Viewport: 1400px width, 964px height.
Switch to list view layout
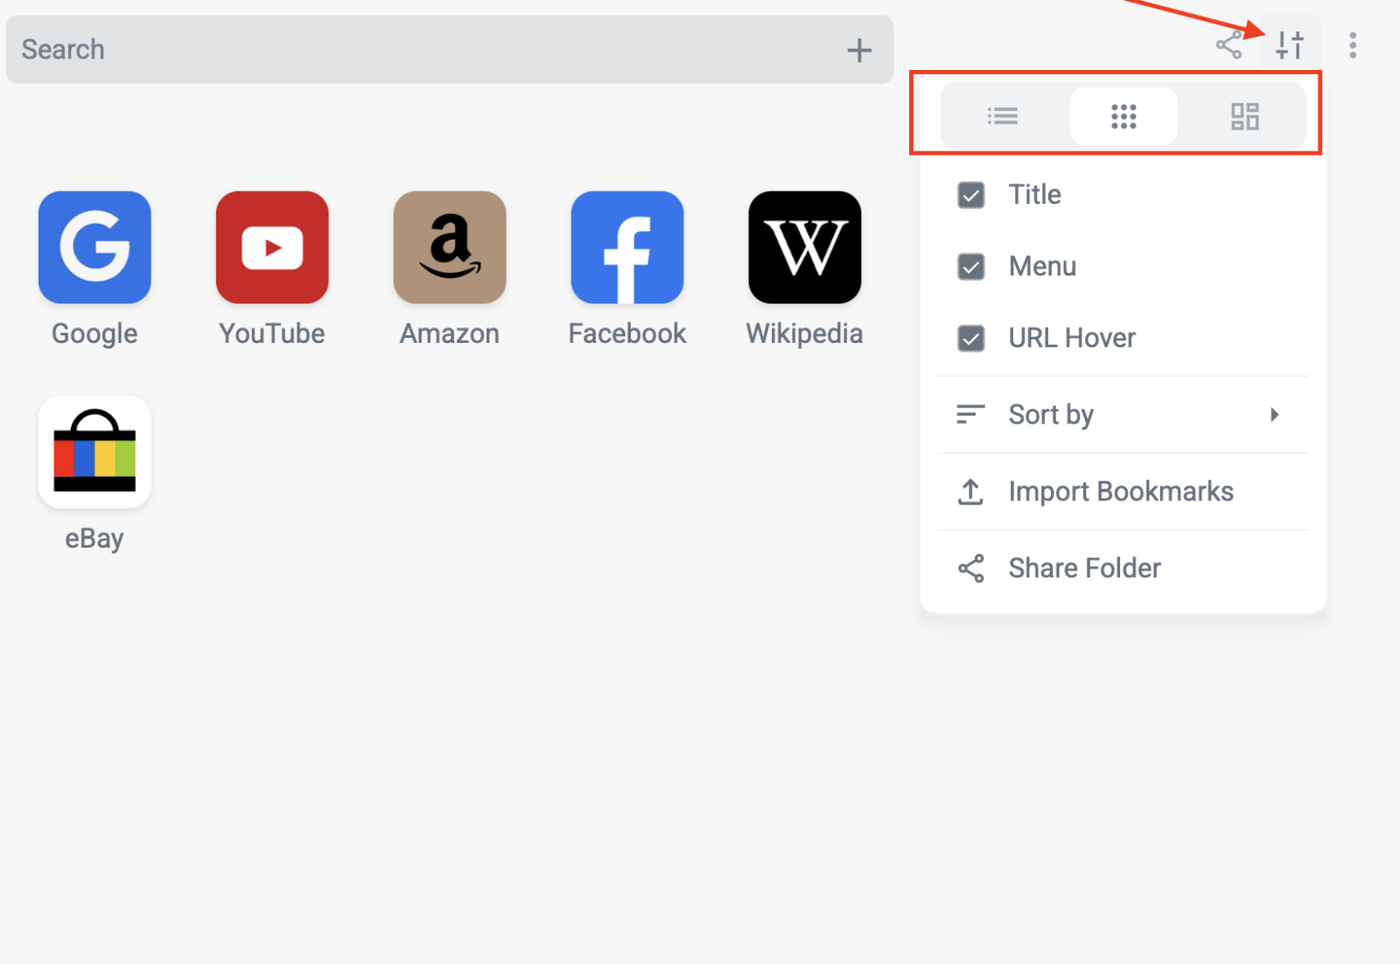click(x=1003, y=117)
